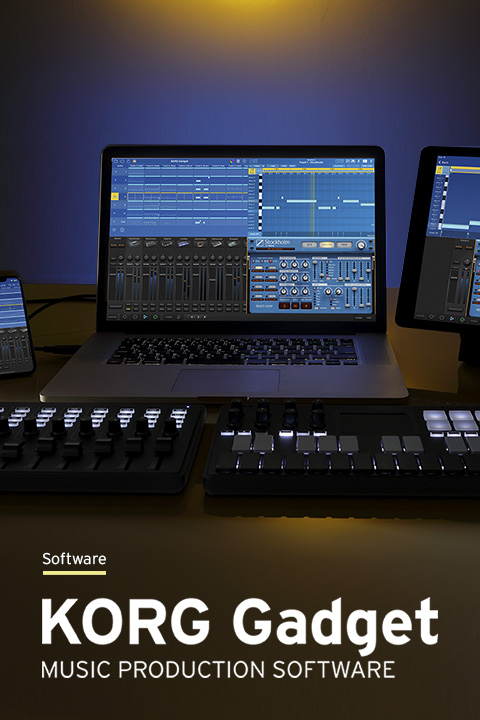This screenshot has height=720, width=480.
Task: Open the file folder icon in the top-left of Gadget
Action: pos(116,161)
